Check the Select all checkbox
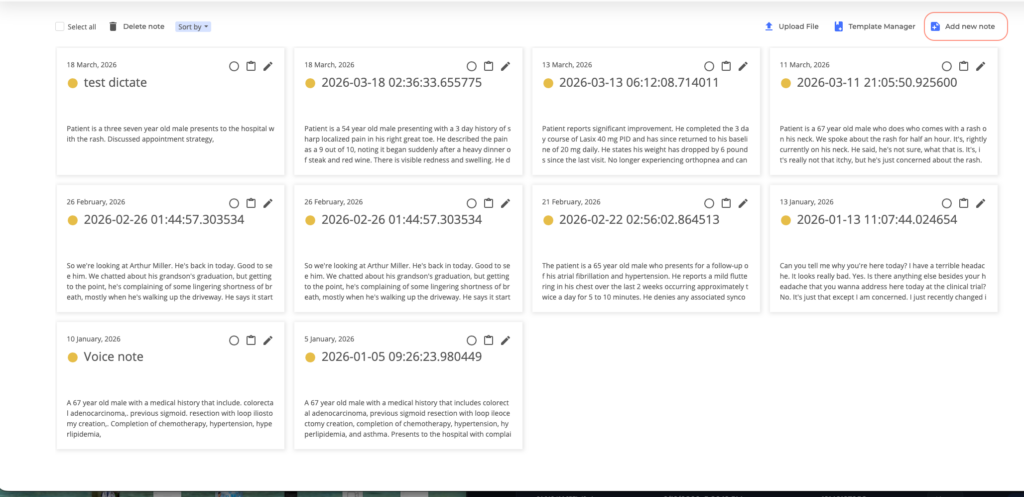1024x497 pixels. 60,27
